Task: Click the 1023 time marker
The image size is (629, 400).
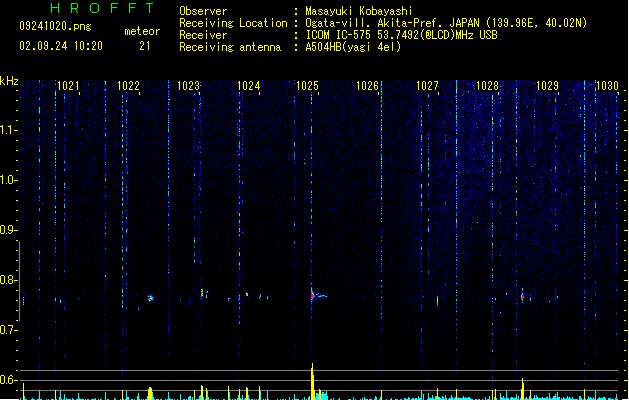Action: 188,86
